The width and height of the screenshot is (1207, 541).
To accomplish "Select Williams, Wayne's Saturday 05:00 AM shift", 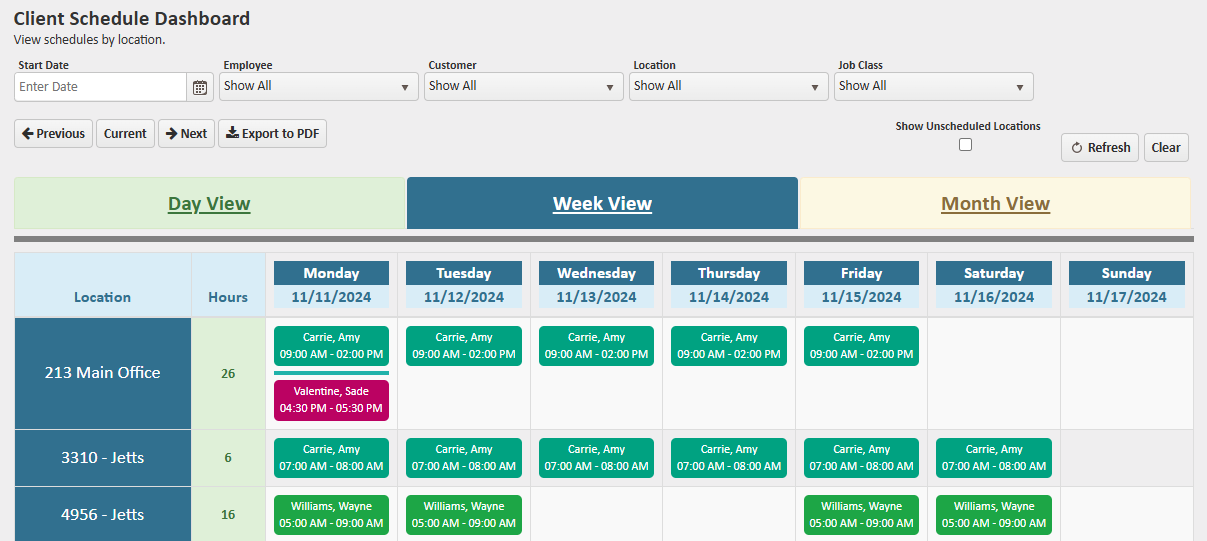I will click(994, 515).
